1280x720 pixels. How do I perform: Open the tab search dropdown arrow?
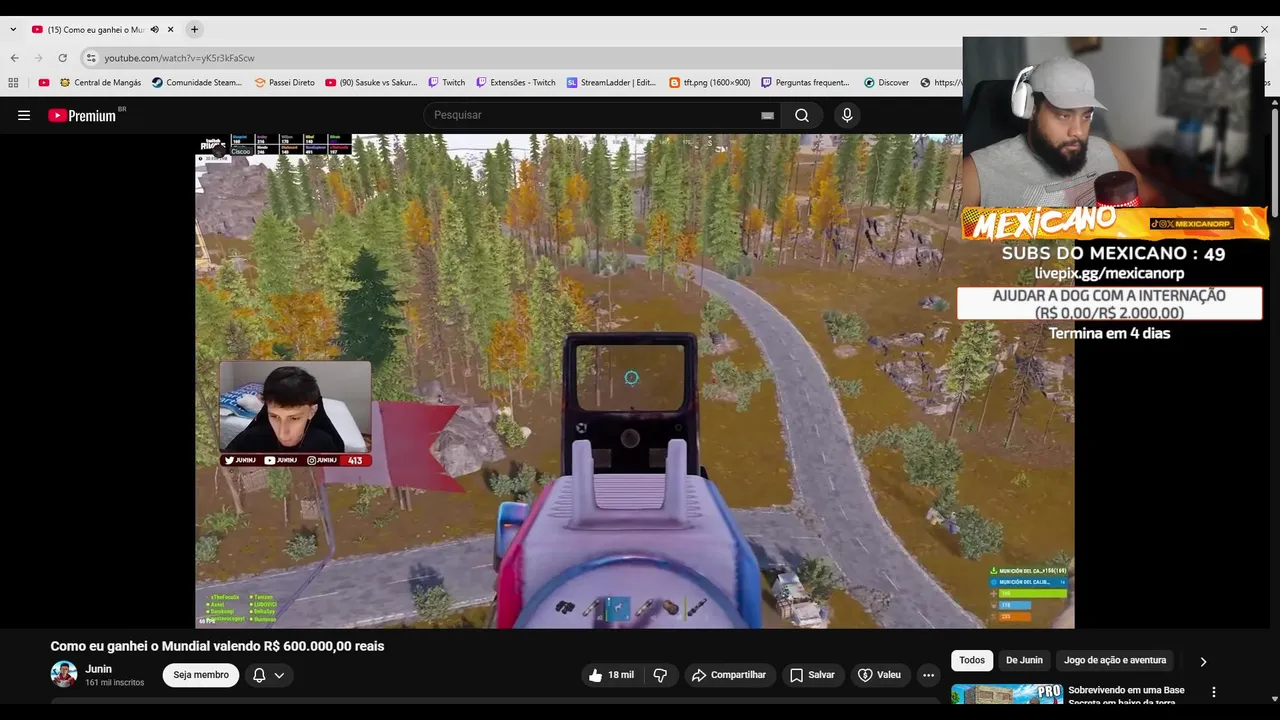pos(13,30)
